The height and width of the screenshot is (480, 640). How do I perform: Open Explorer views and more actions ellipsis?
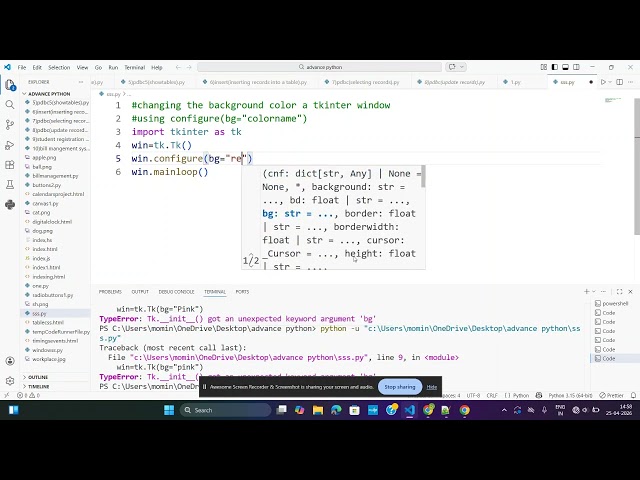point(81,82)
